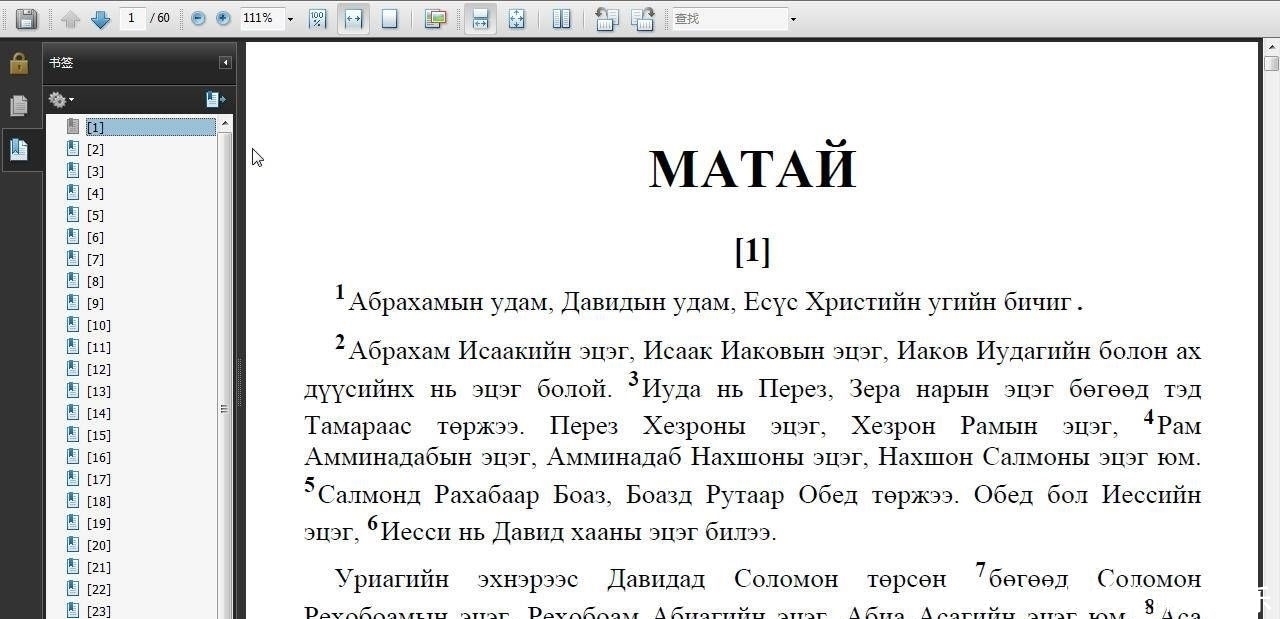This screenshot has width=1280, height=619.
Task: Go to previous page arrow
Action: pyautogui.click(x=70, y=18)
